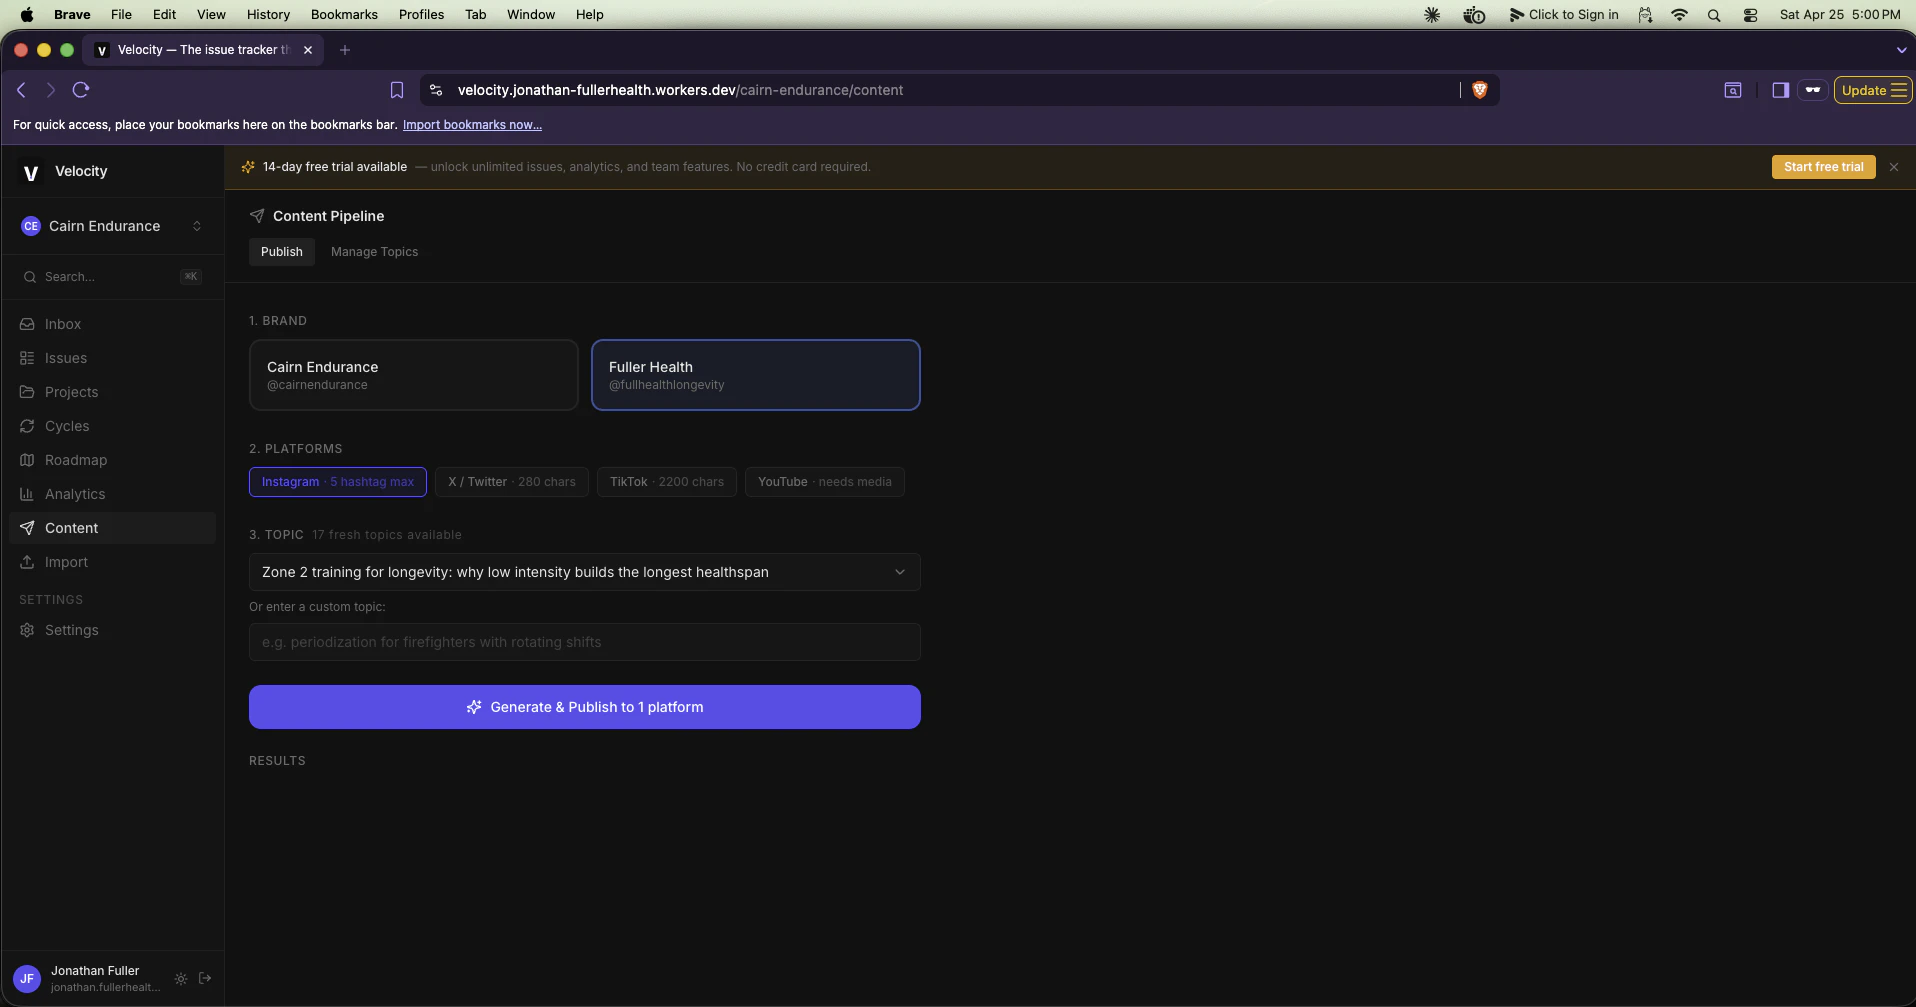Open Issues in the sidebar
Screen dimensions: 1916x1007
65,358
